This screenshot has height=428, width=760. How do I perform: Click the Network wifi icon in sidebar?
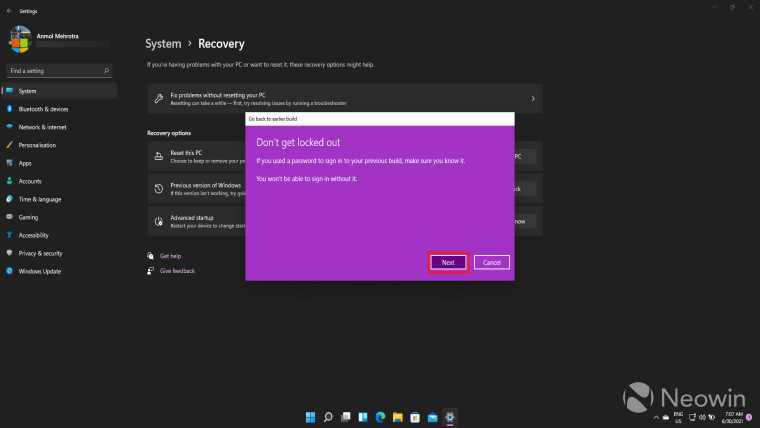[9, 127]
